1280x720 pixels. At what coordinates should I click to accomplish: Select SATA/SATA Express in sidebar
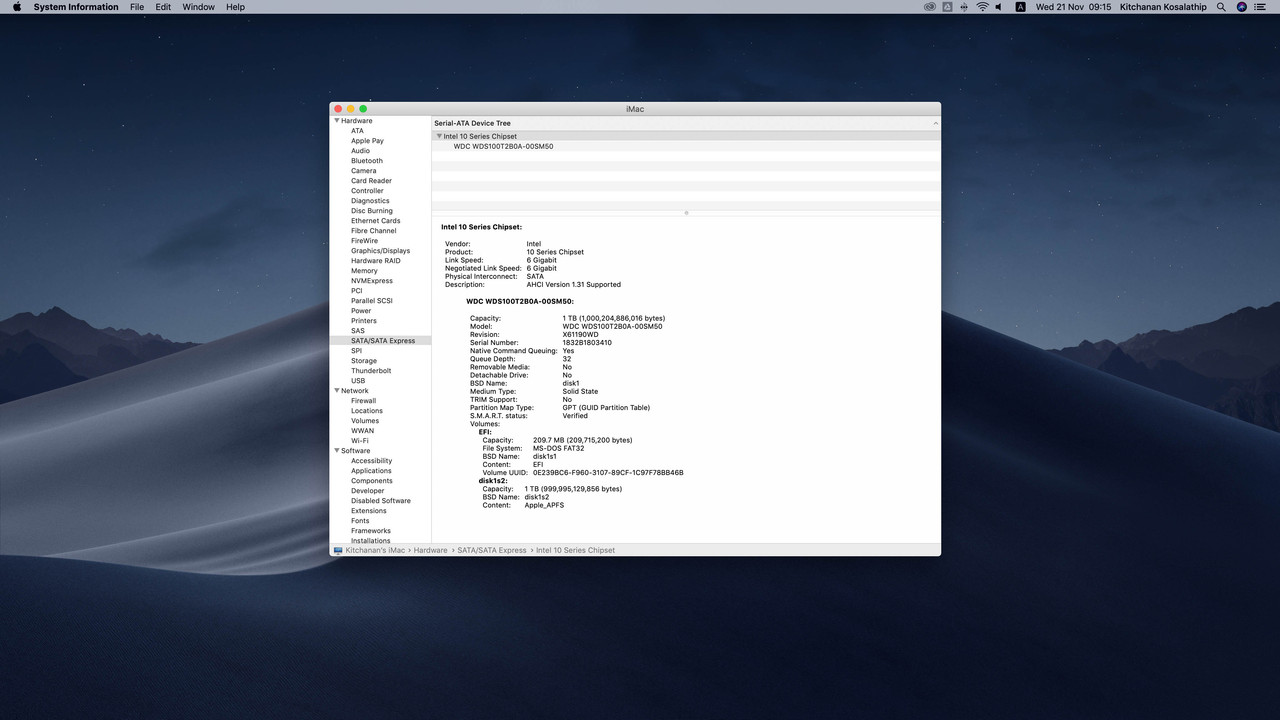383,341
